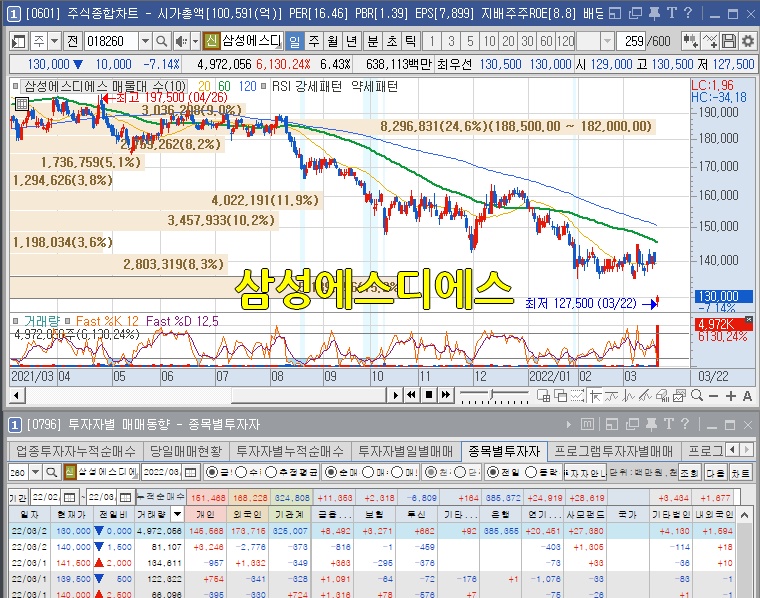The width and height of the screenshot is (760, 598).
Task: Switch to 당일매매현황 tab
Action: (x=186, y=452)
